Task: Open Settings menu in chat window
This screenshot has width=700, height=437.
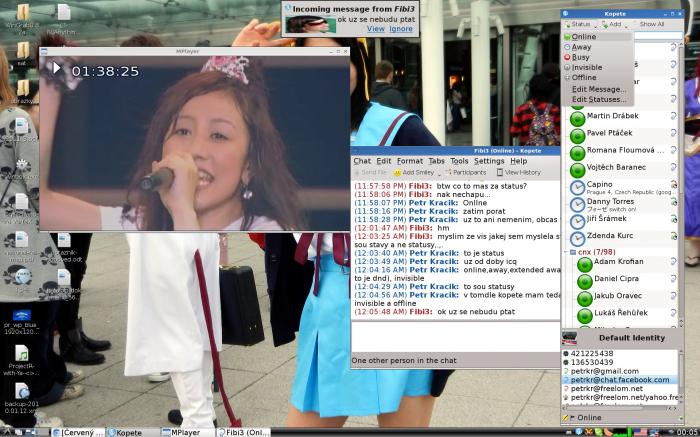Action: point(489,161)
